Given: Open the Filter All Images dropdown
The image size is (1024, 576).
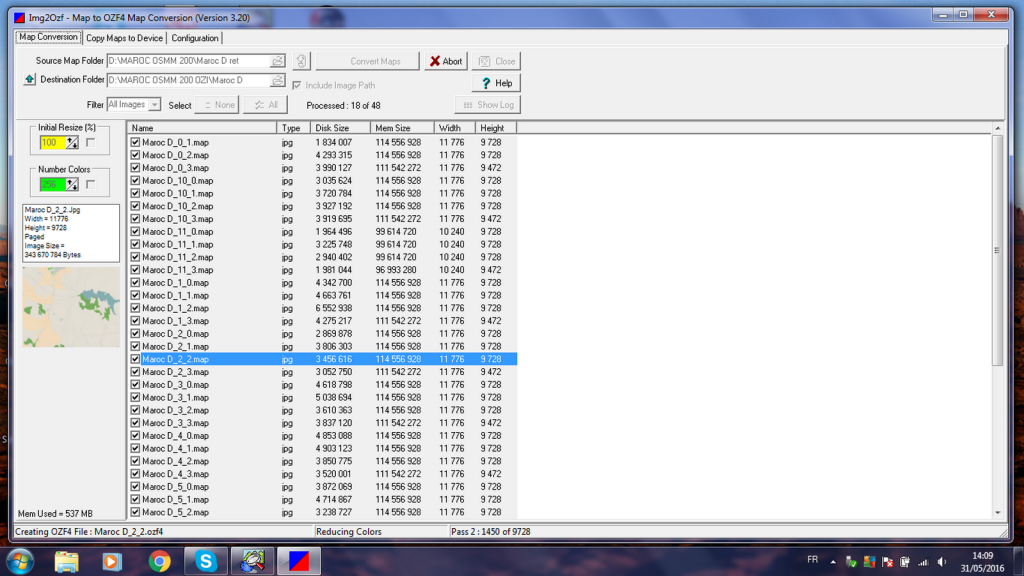Looking at the screenshot, I should click(154, 104).
